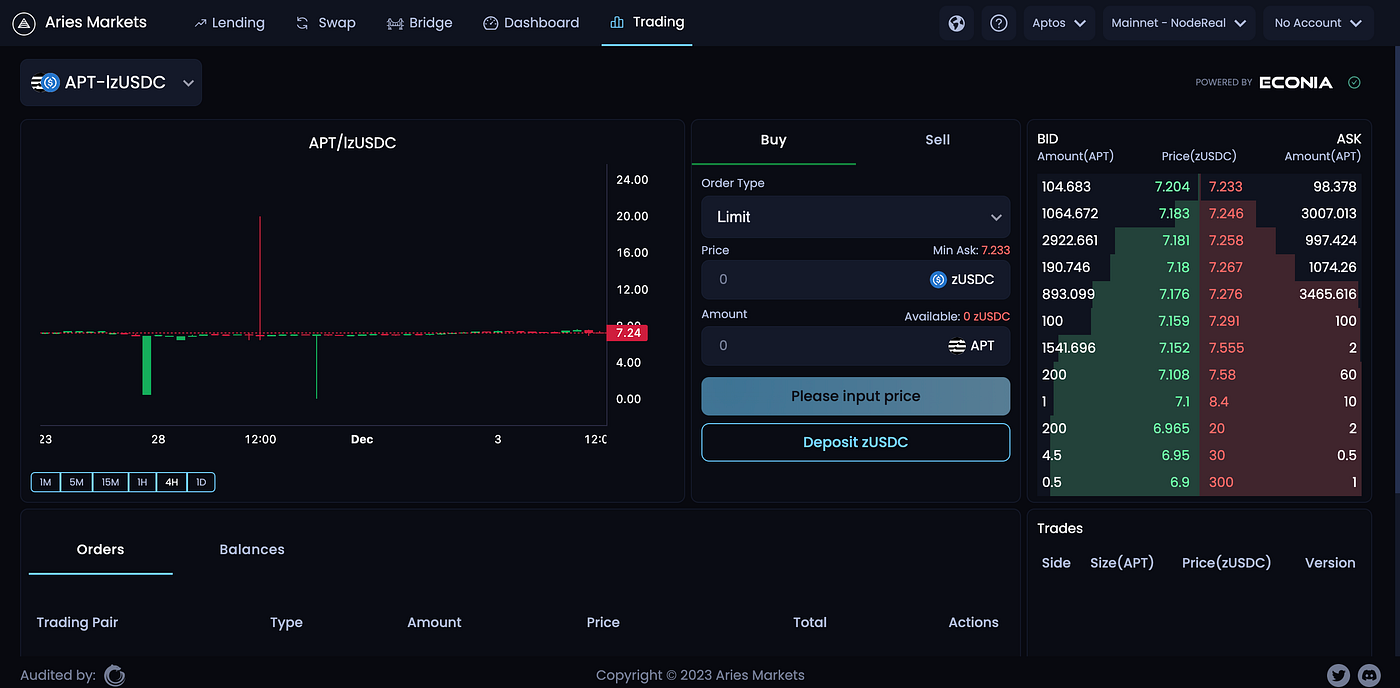Click ask price 7.258
The width and height of the screenshot is (1400, 688).
pyautogui.click(x=1226, y=241)
